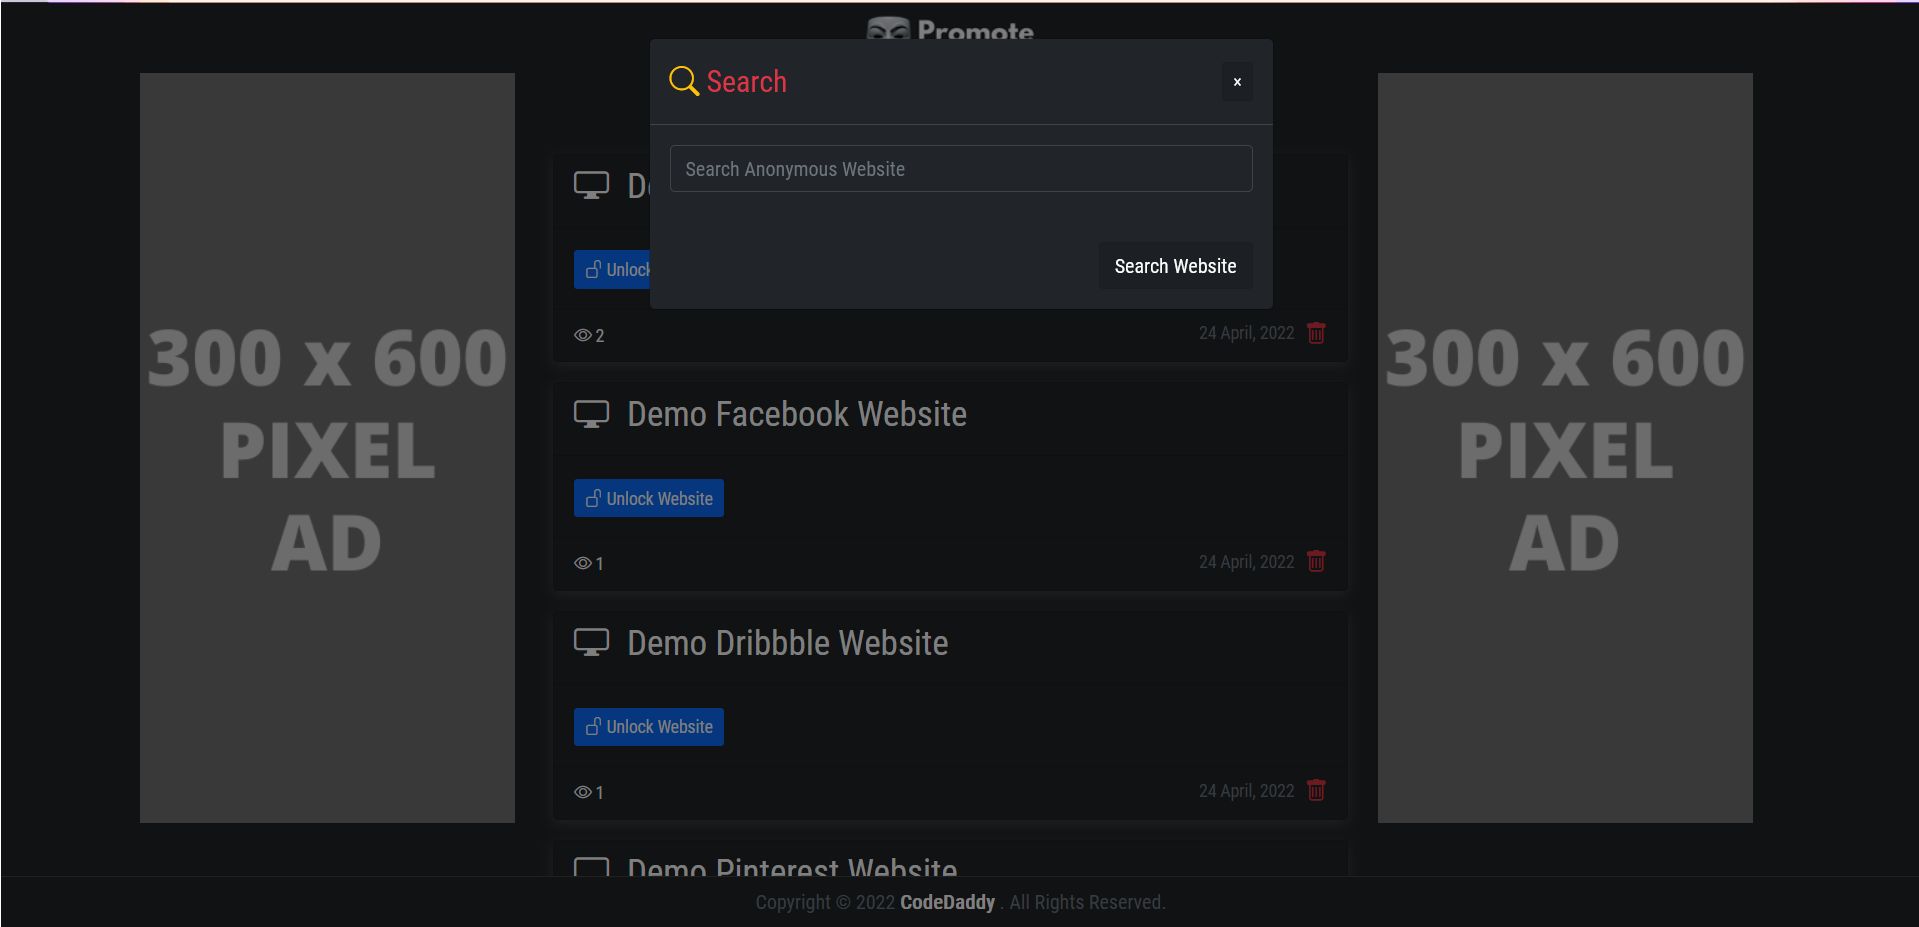Click the partly hidden Unlock button on the first card
Screen dimensions: 1919x927
click(x=612, y=270)
